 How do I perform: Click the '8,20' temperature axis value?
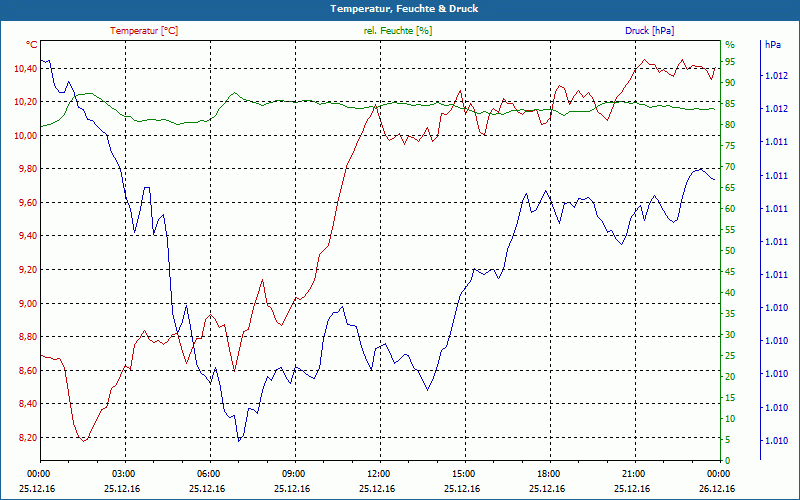pos(27,438)
